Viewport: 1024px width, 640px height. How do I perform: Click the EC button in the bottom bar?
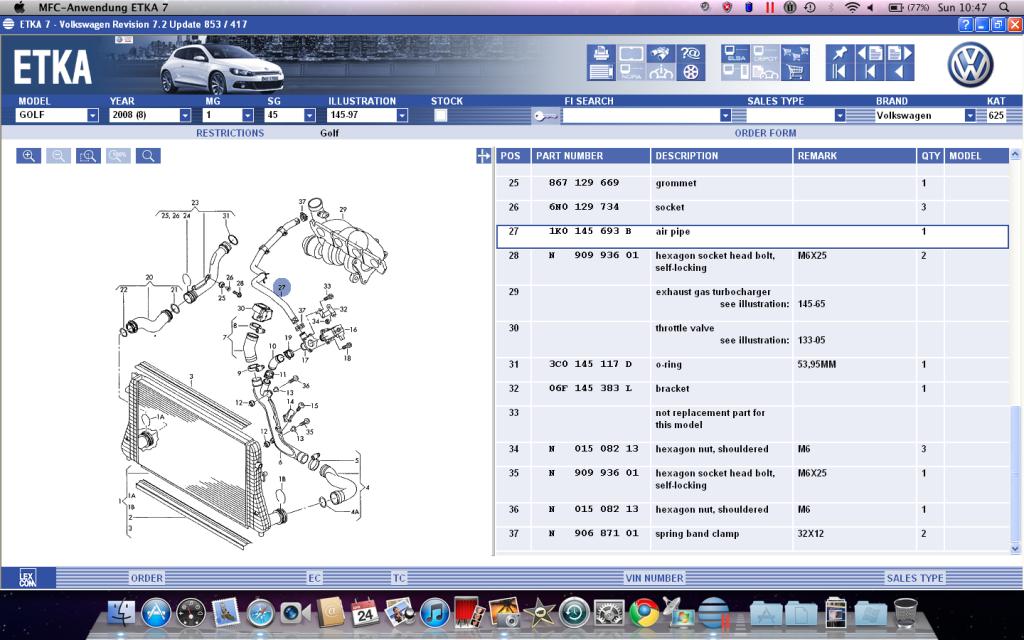click(x=315, y=578)
